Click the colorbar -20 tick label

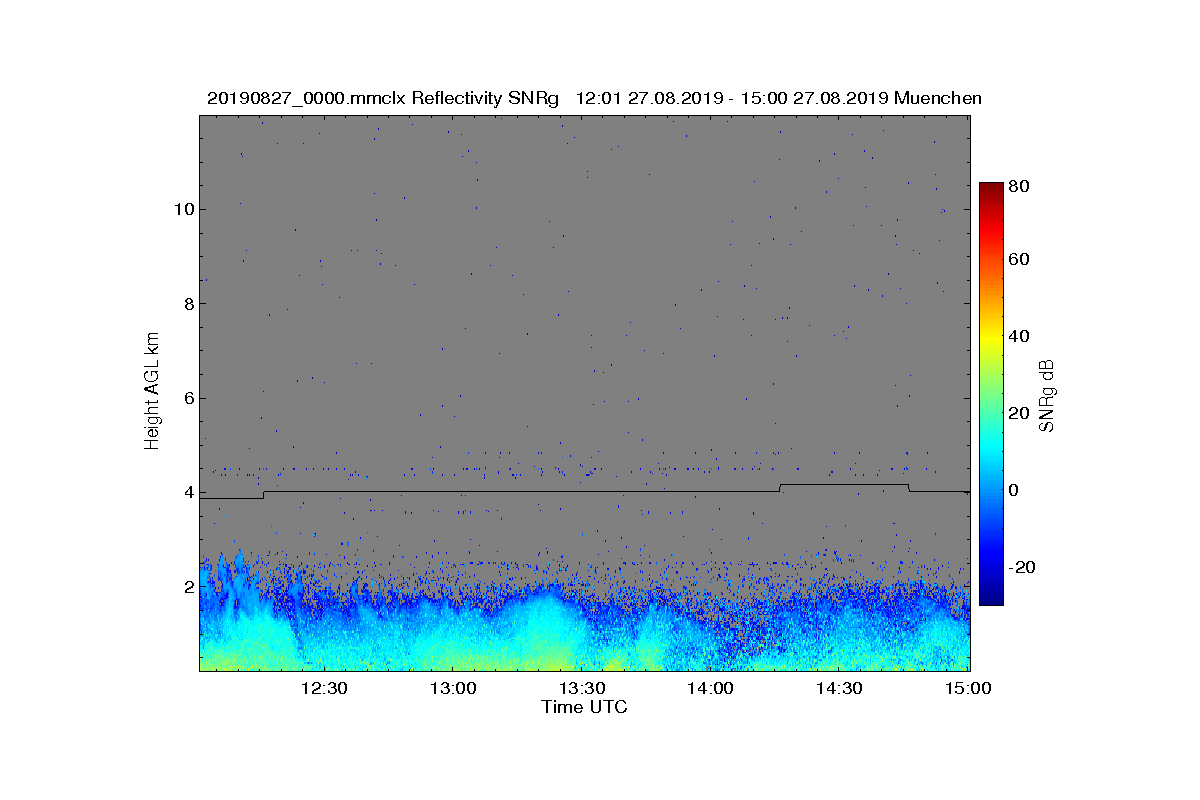pos(1025,567)
